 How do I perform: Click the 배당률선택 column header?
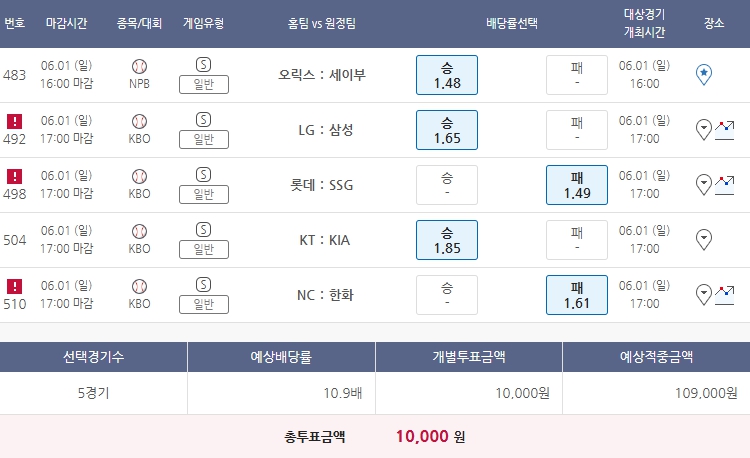[512, 23]
